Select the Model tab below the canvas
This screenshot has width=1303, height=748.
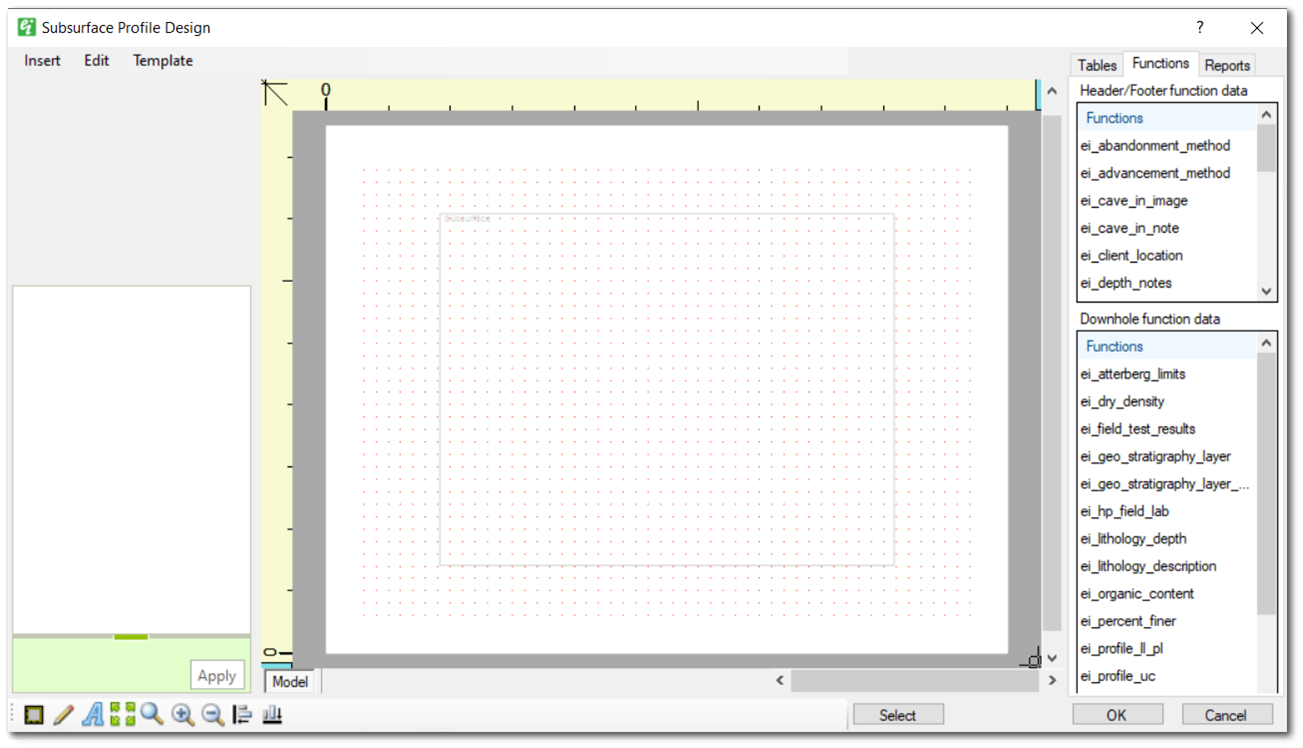[x=288, y=681]
